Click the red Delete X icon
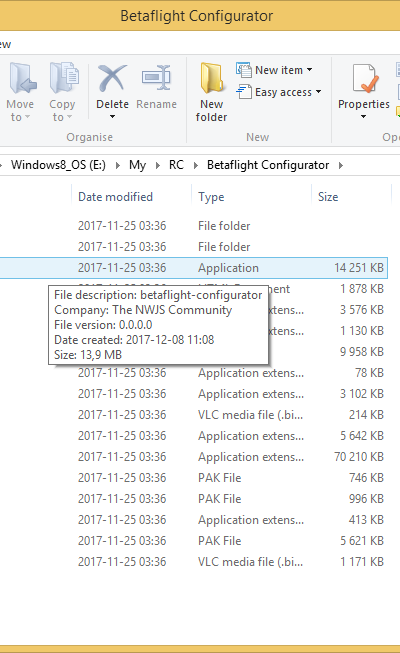This screenshot has height=653, width=400. pyautogui.click(x=112, y=78)
